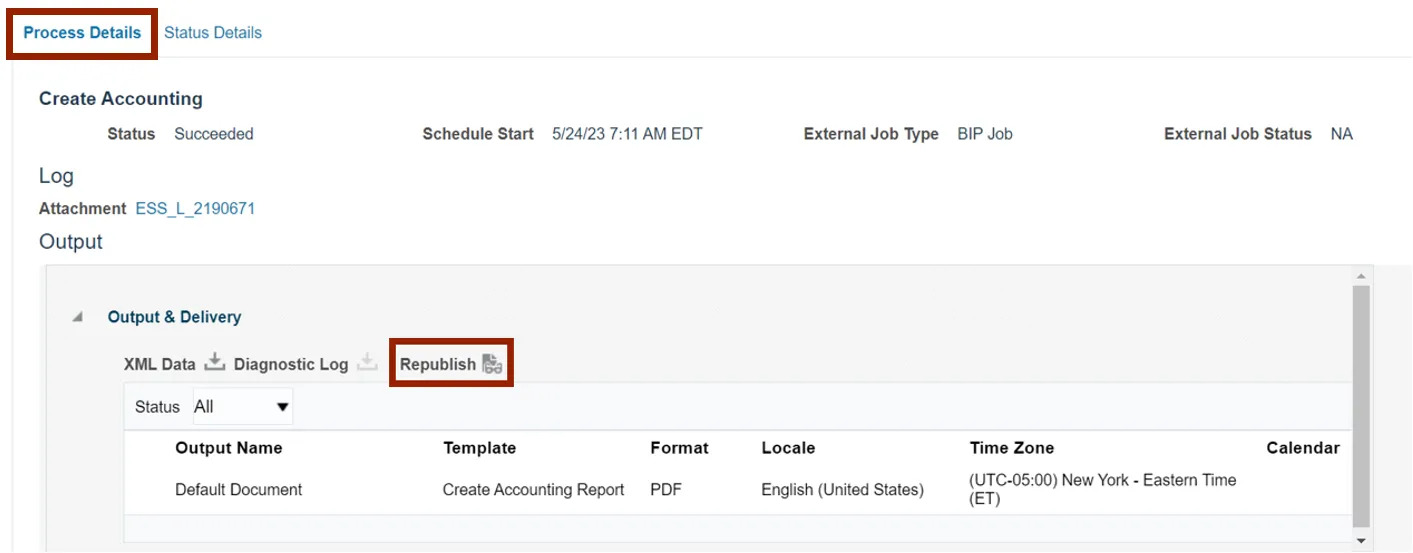The height and width of the screenshot is (553, 1413).
Task: Collapse the Output & Delivery section
Action: point(78,317)
